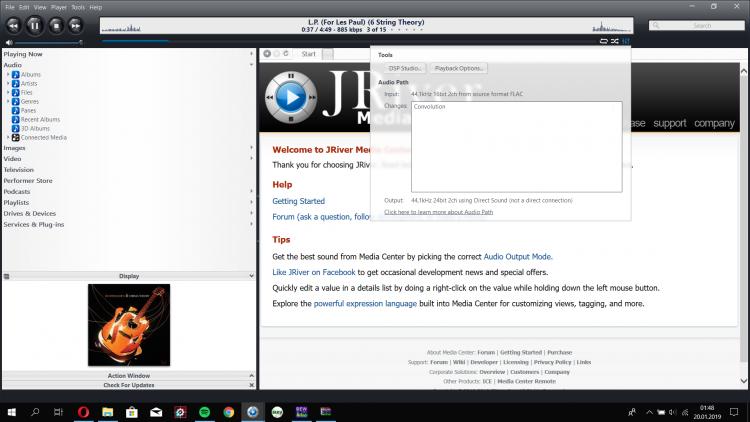Open the Tools menu
This screenshot has width=750, height=422.
[x=78, y=7]
